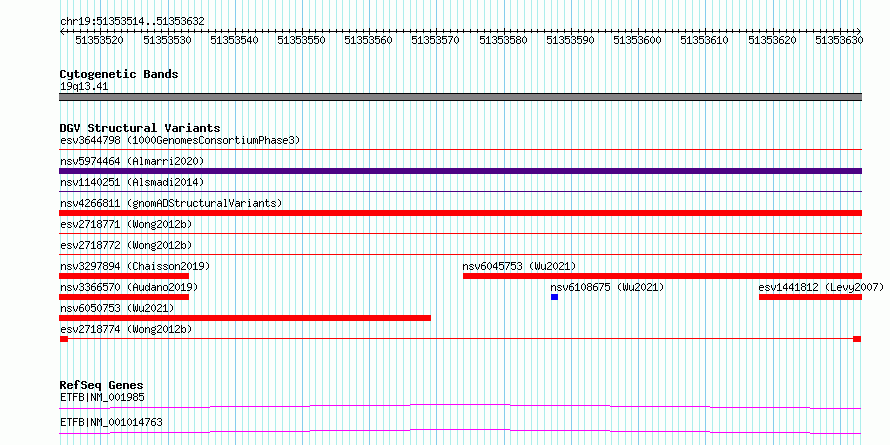
Task: Click esv2718774 (Wong2012b) label
Action: pos(126,329)
